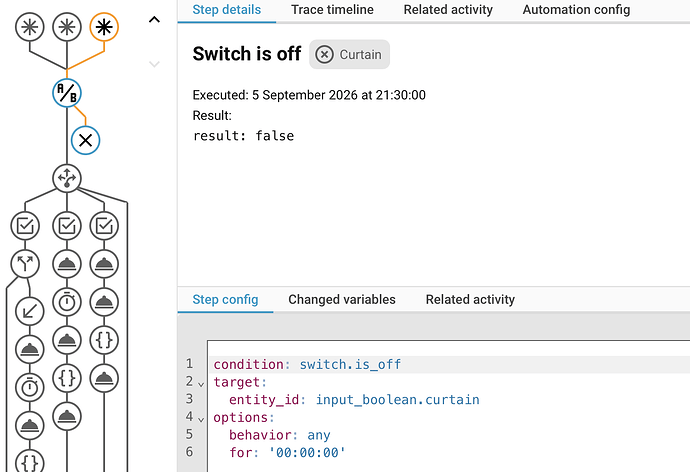
Task: Open the top Related activity tab
Action: (x=448, y=10)
